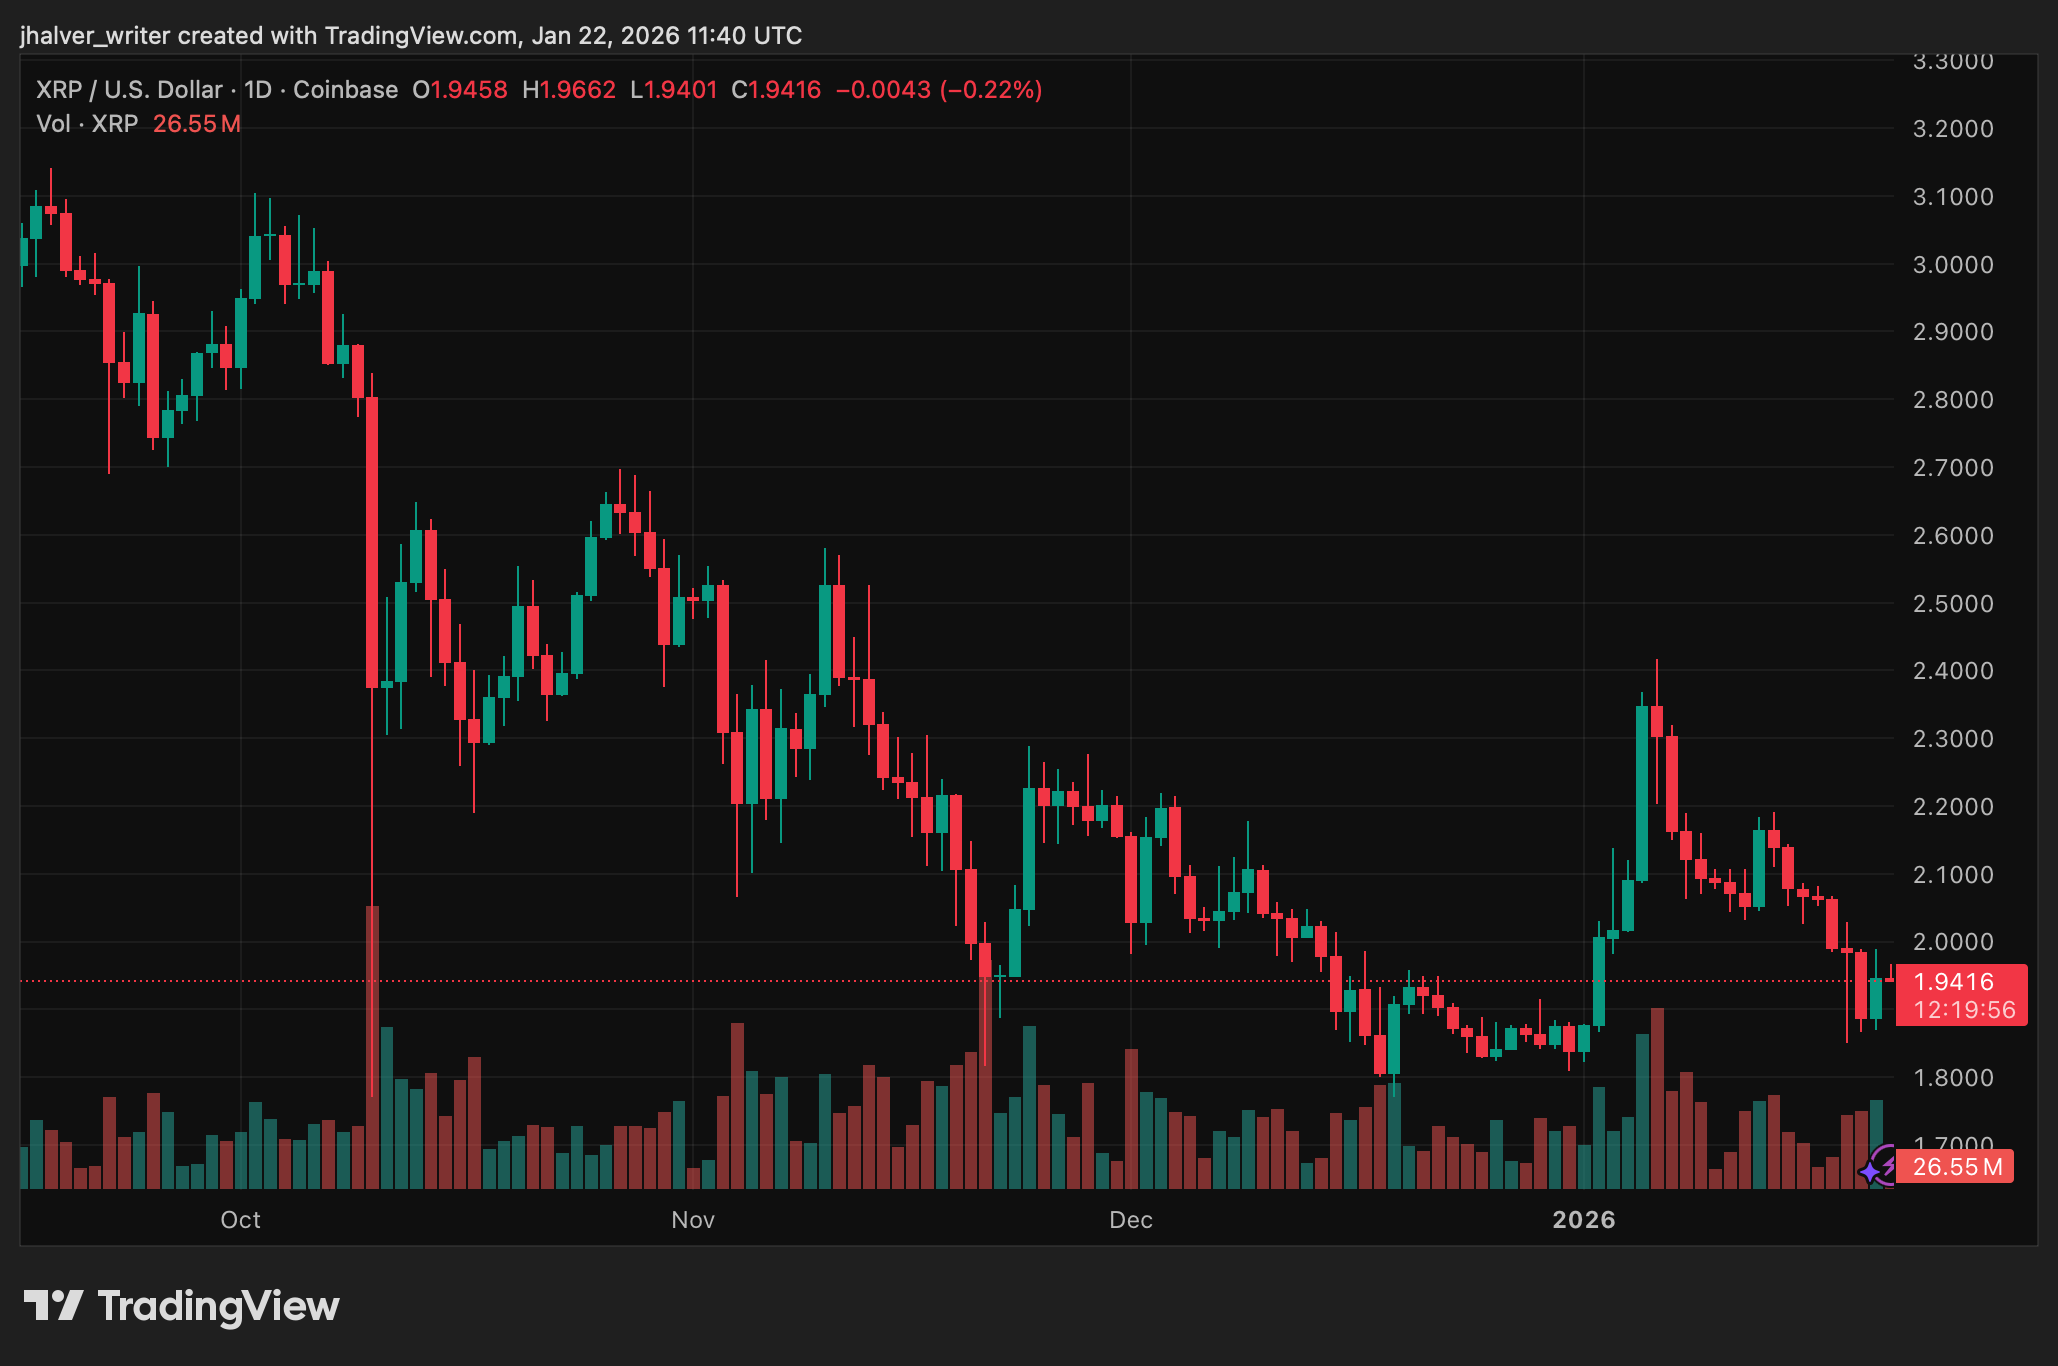2058x1366 pixels.
Task: Click the TradingView logo icon
Action: (53, 1305)
